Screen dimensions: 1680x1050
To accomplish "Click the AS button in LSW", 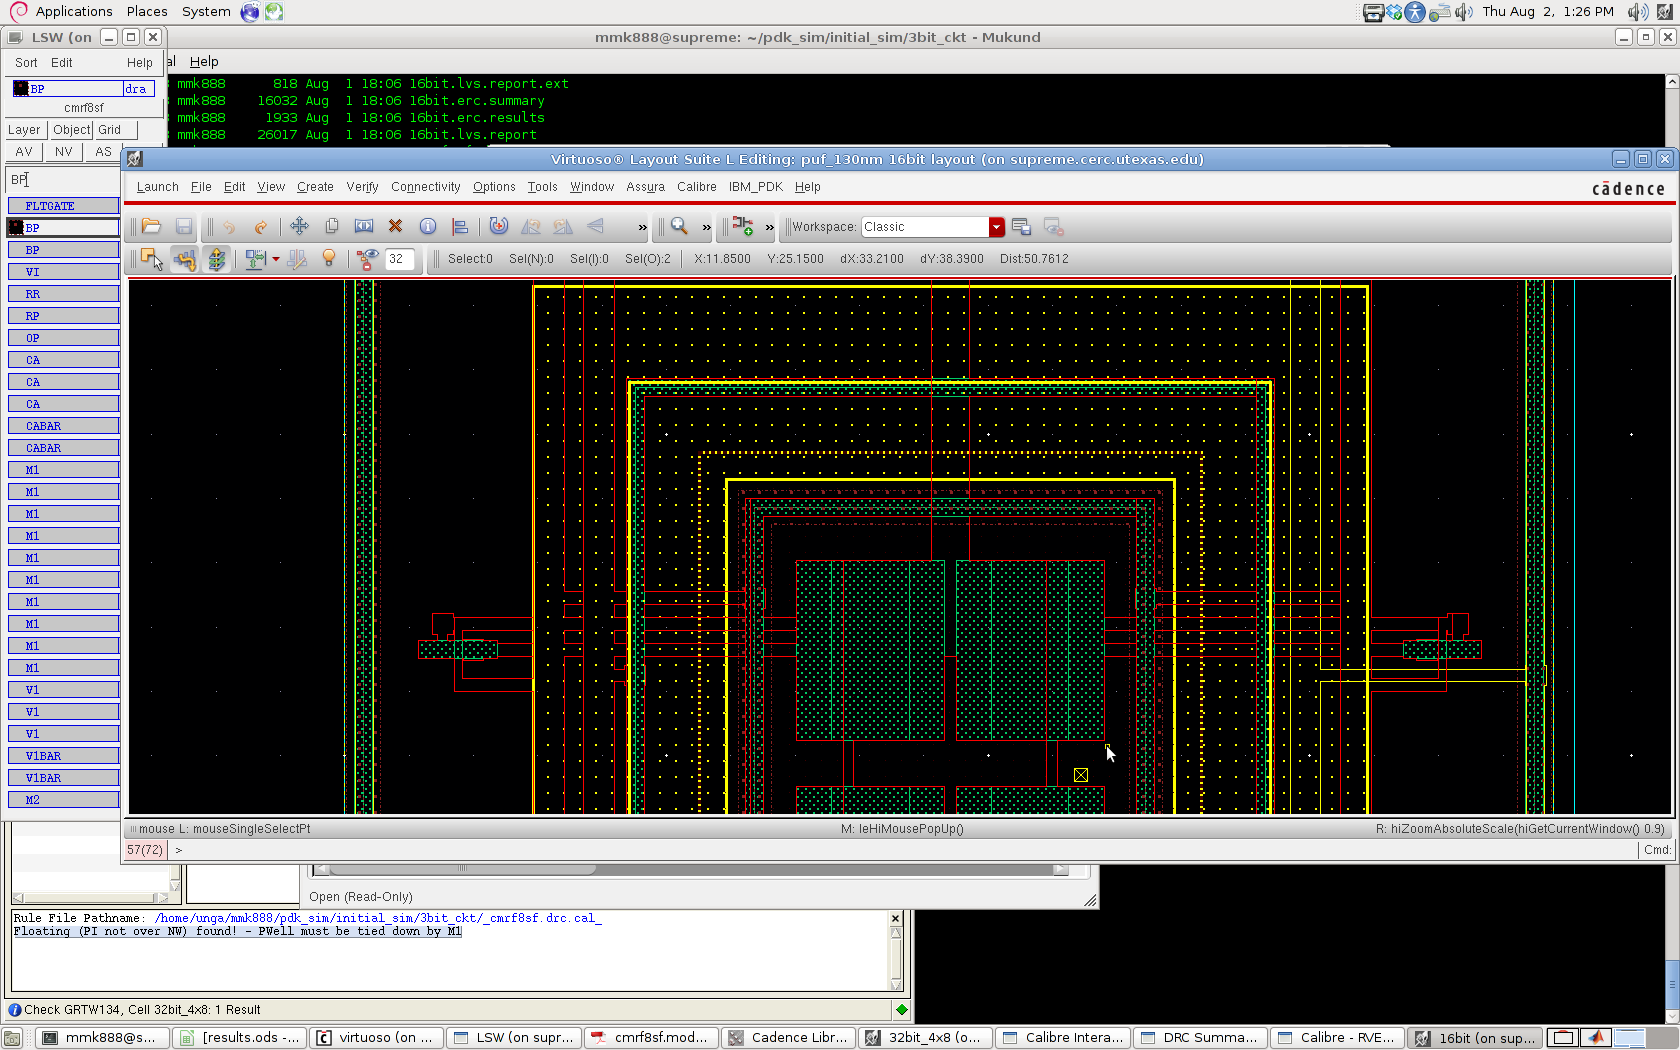I will coord(103,152).
